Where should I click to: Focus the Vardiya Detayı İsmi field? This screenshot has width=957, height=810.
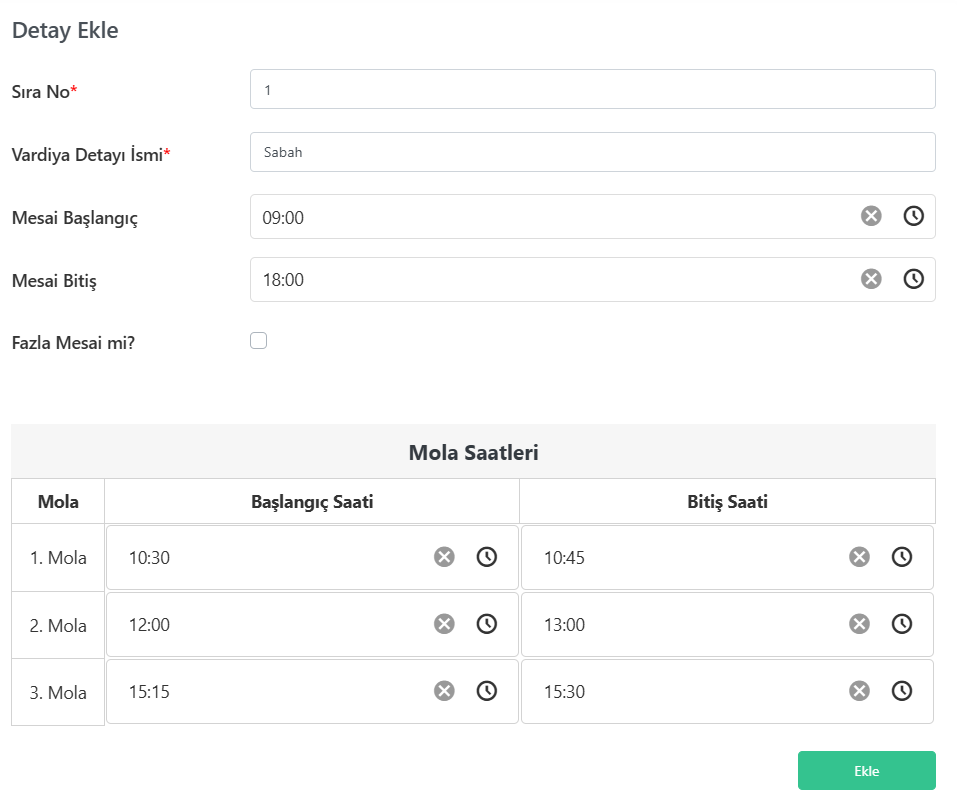click(x=593, y=152)
